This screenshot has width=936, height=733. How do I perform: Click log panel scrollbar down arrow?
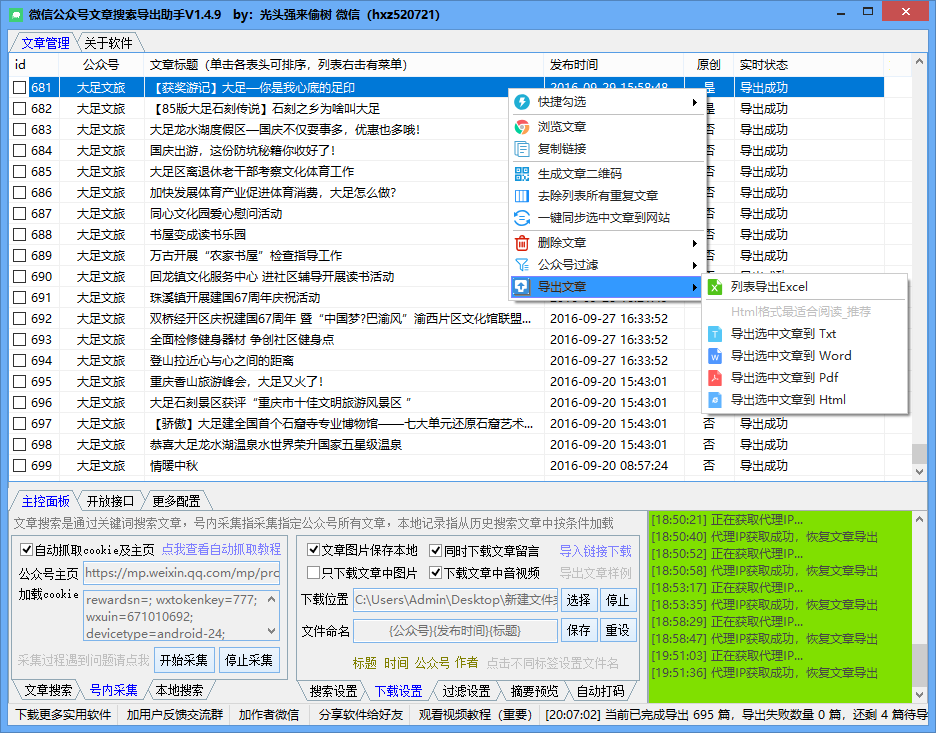(x=919, y=695)
